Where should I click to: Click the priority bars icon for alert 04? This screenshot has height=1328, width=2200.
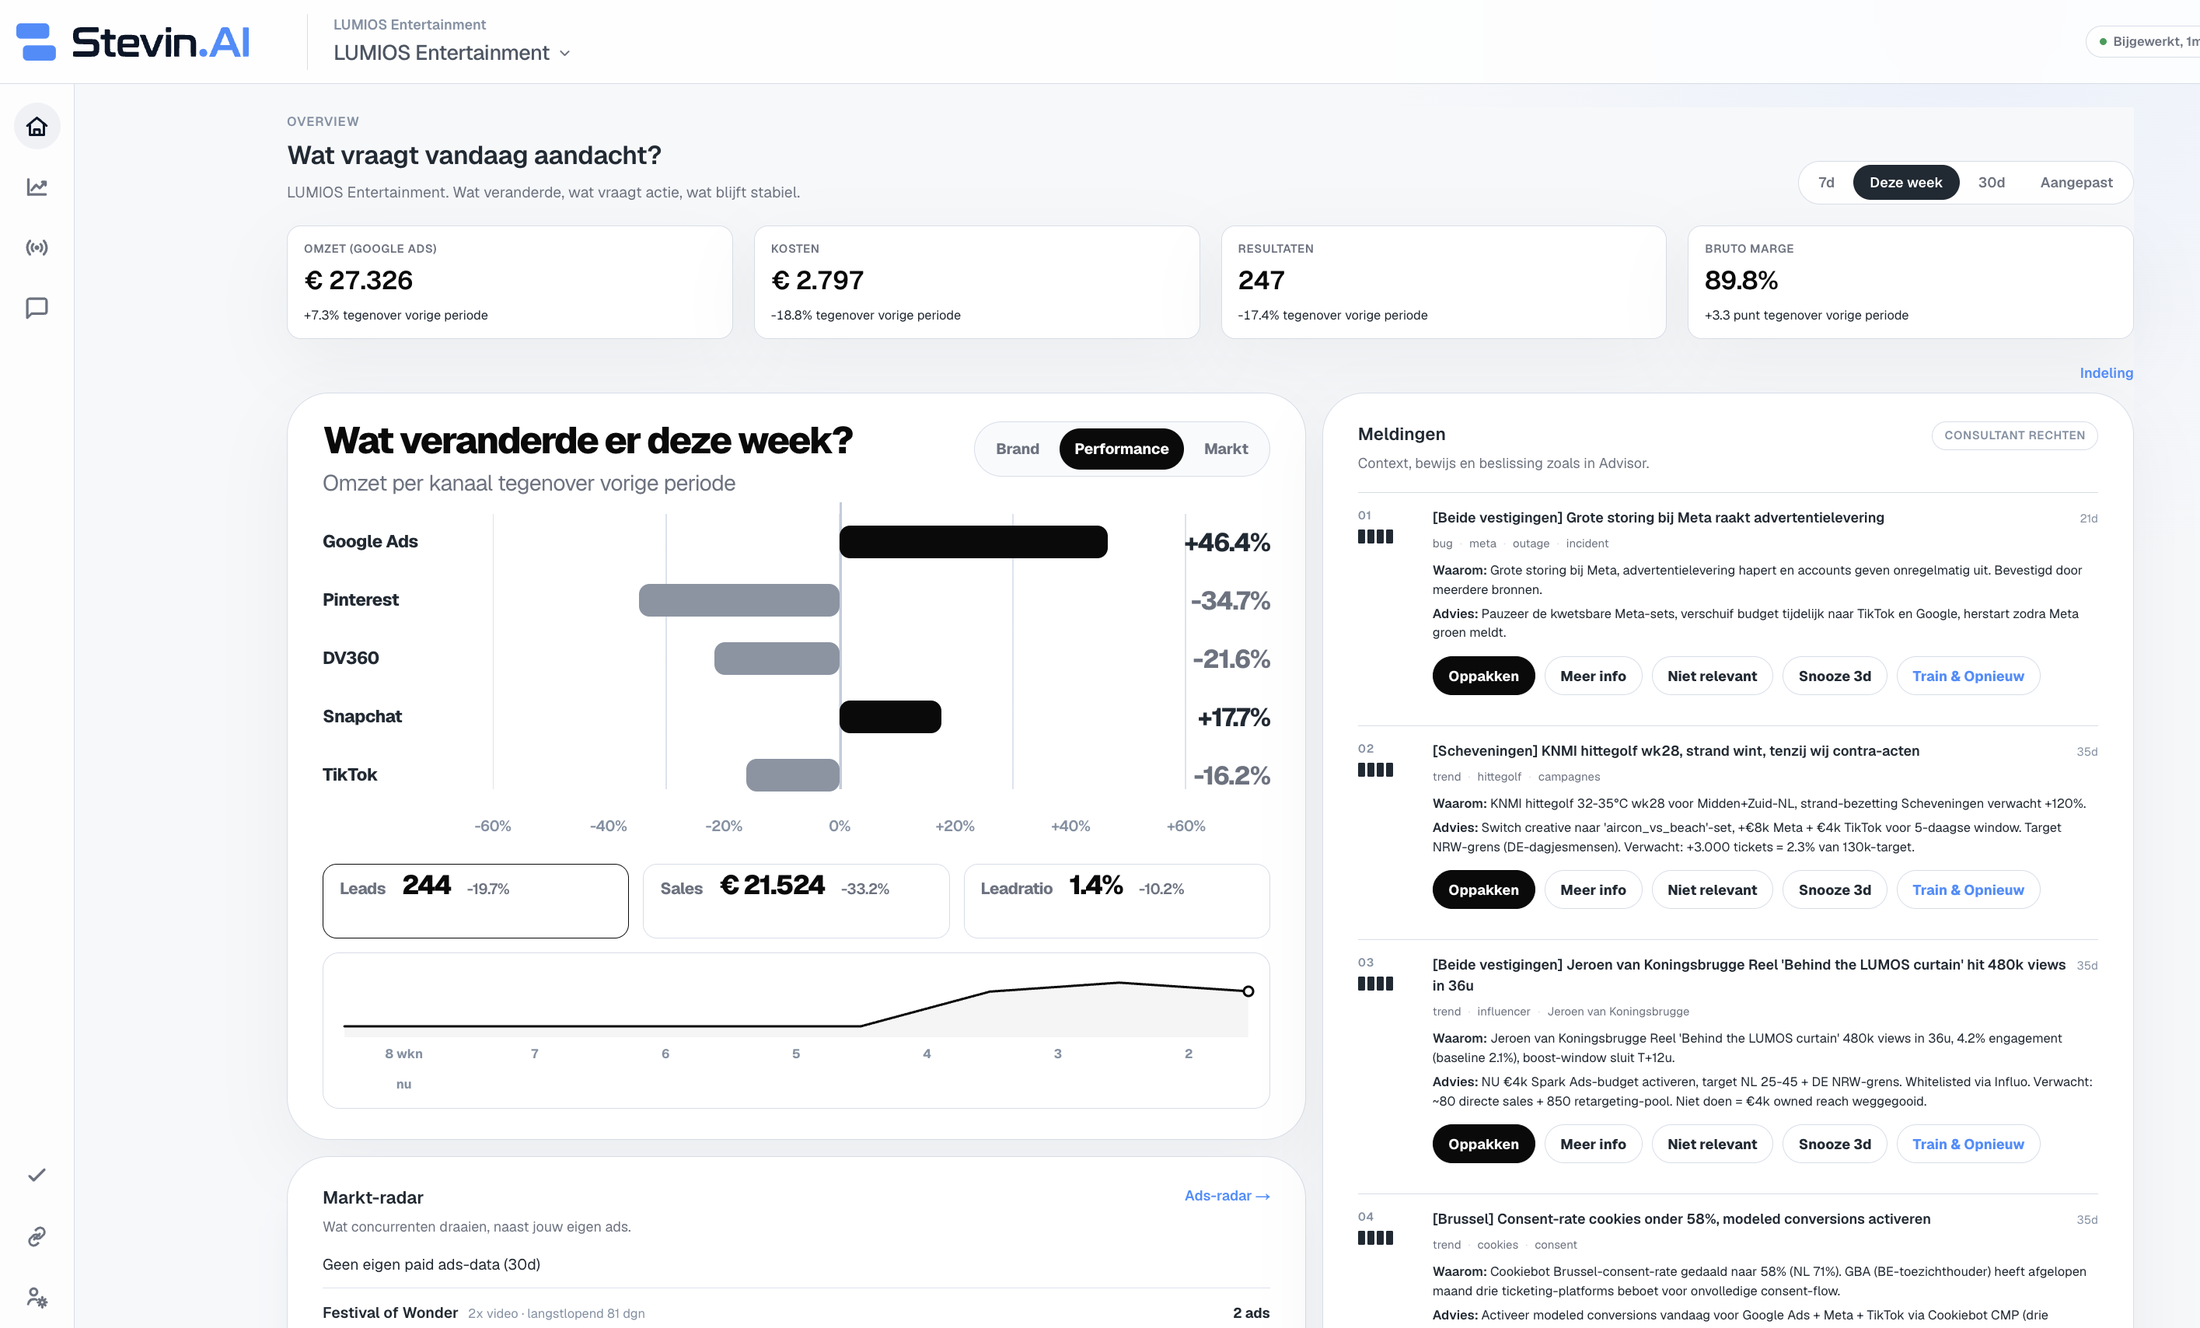click(x=1375, y=1238)
